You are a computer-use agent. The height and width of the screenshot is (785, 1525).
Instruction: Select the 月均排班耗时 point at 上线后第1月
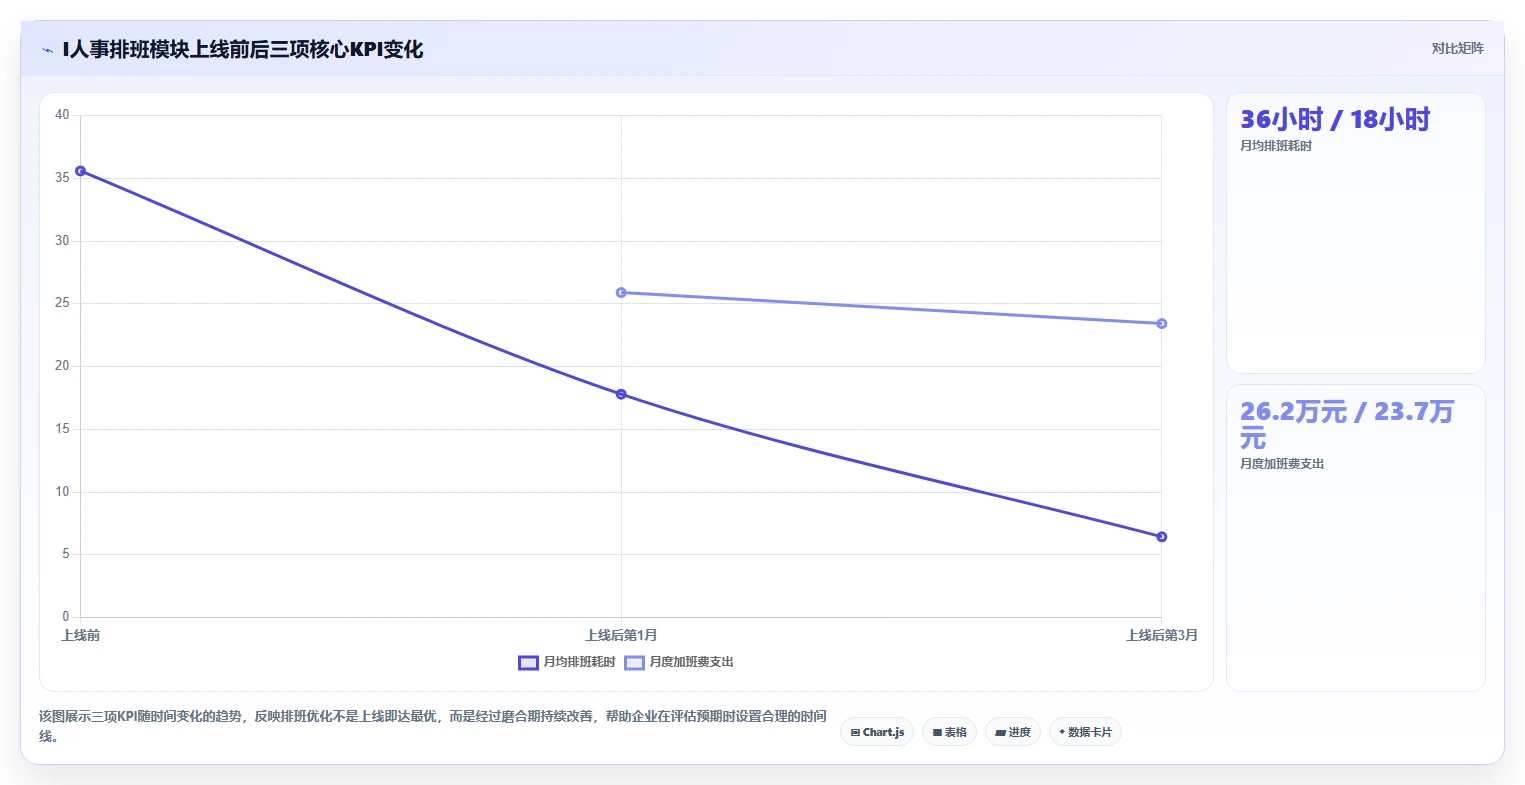click(621, 394)
